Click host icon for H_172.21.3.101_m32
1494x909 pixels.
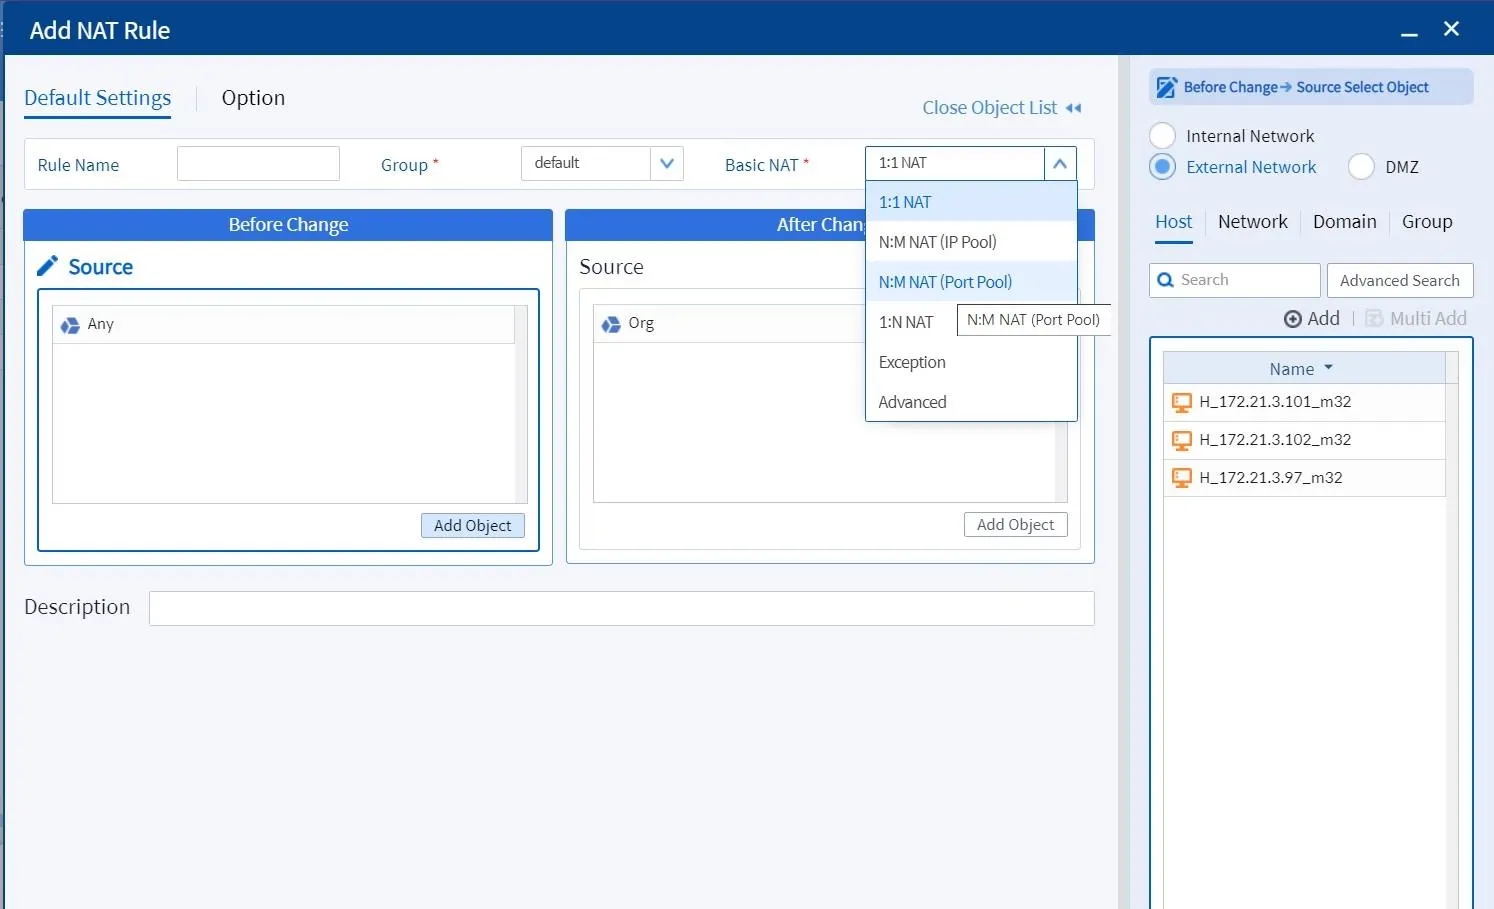point(1181,402)
